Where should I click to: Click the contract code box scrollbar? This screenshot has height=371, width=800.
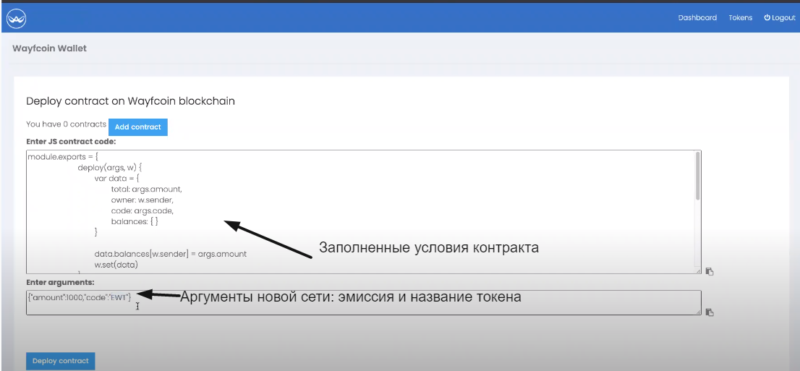[x=697, y=176]
